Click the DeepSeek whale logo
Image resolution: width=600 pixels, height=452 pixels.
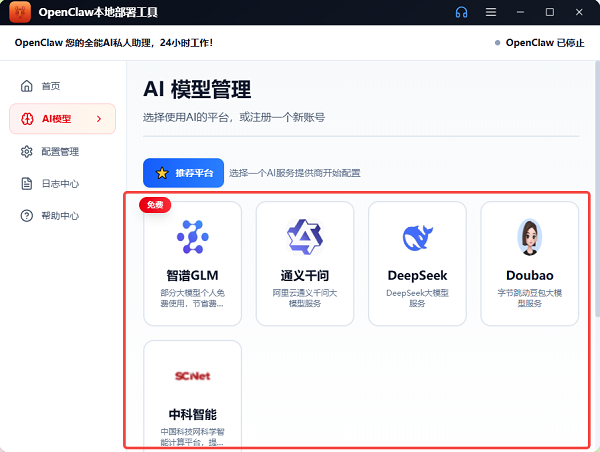point(417,238)
